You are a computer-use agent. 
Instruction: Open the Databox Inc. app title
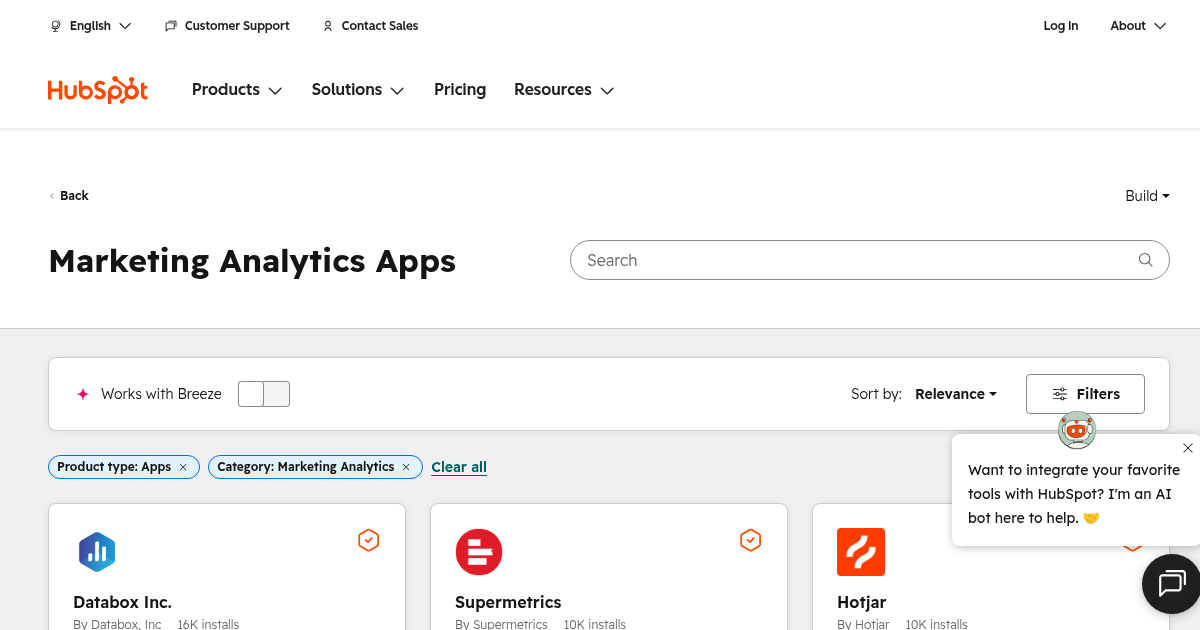[123, 602]
